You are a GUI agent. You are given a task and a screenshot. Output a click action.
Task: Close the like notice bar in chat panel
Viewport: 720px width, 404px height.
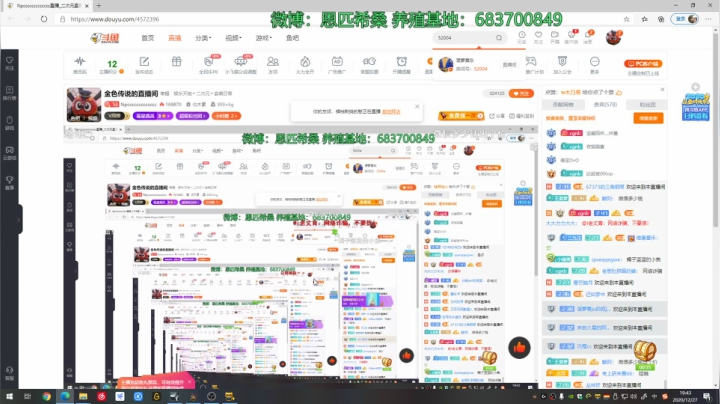pos(662,90)
